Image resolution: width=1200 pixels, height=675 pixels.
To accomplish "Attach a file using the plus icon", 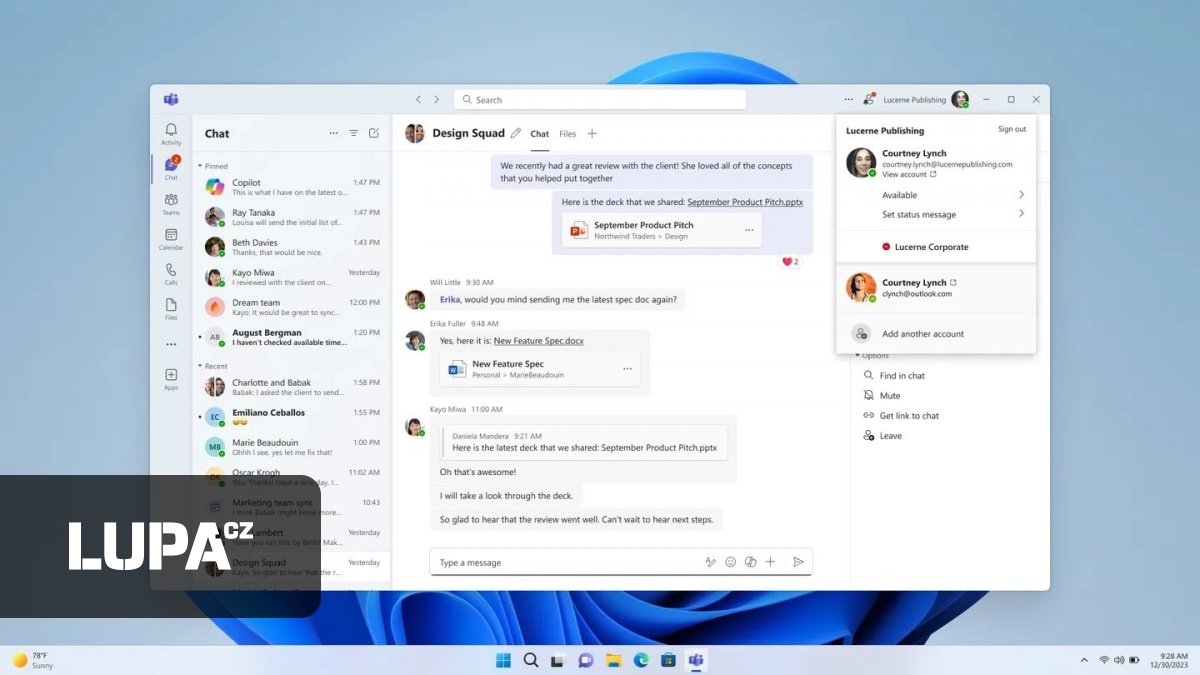I will 770,562.
